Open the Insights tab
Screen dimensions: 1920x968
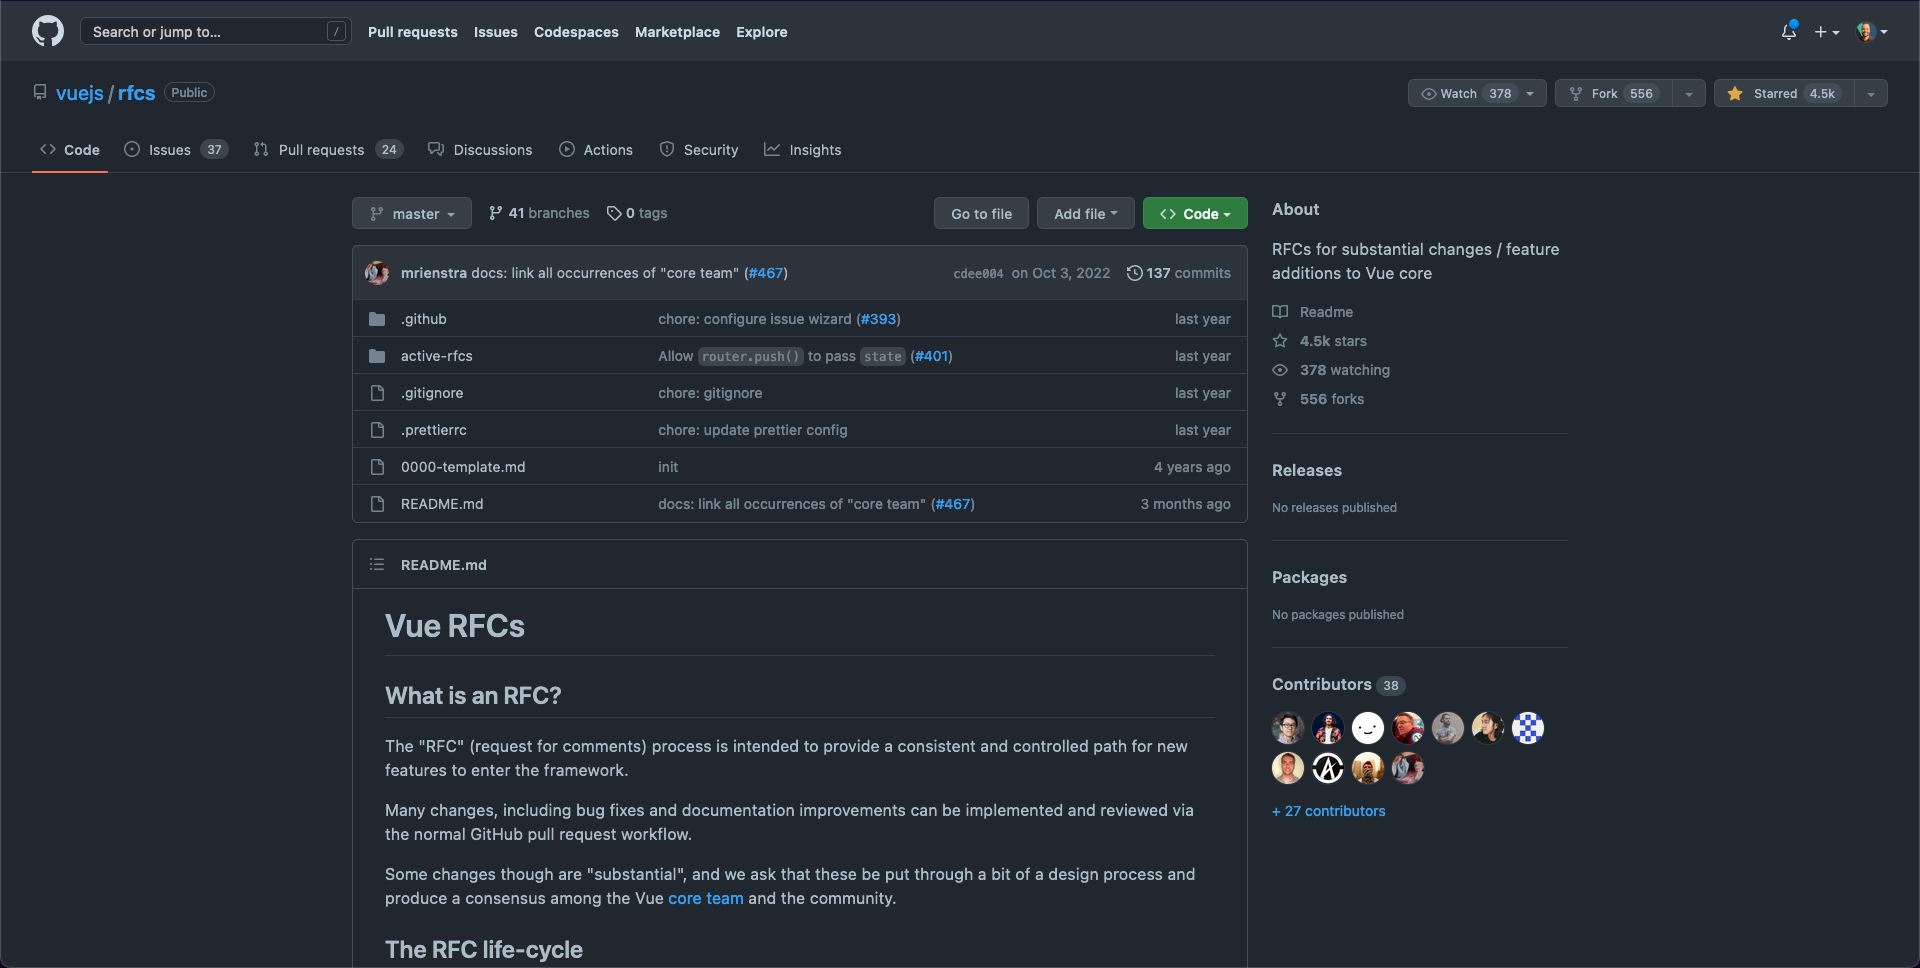click(803, 150)
